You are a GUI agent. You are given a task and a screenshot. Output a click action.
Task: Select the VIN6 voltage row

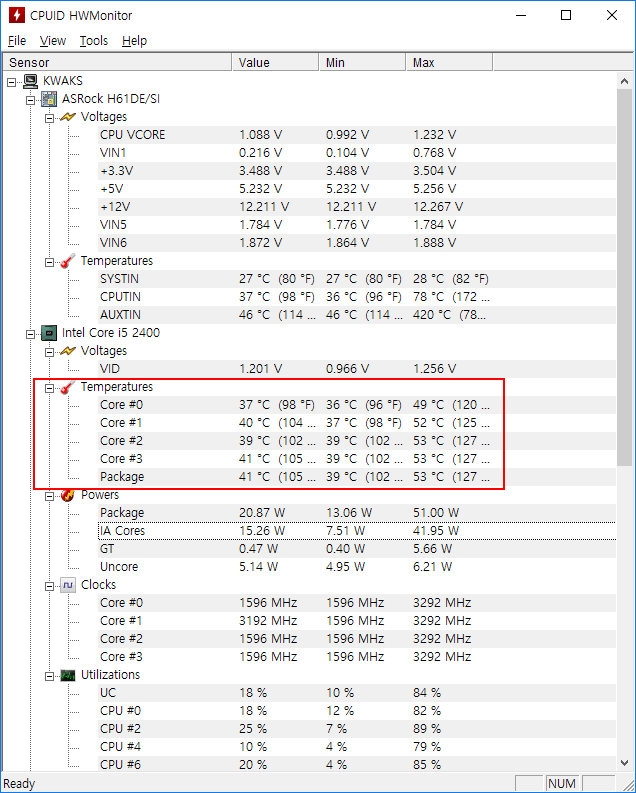tap(357, 243)
